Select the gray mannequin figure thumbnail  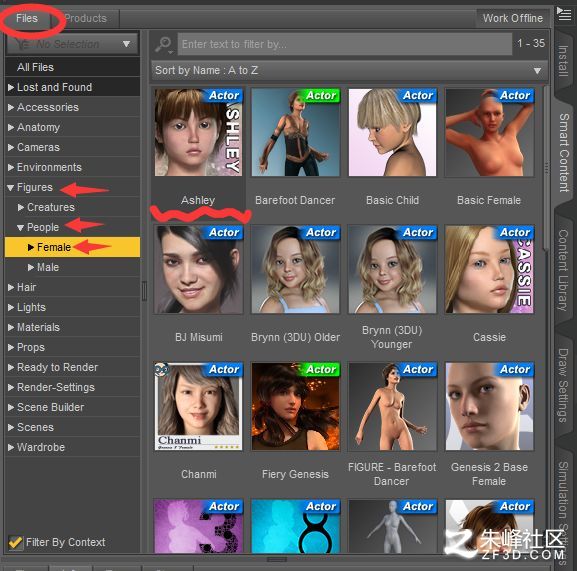[x=393, y=526]
